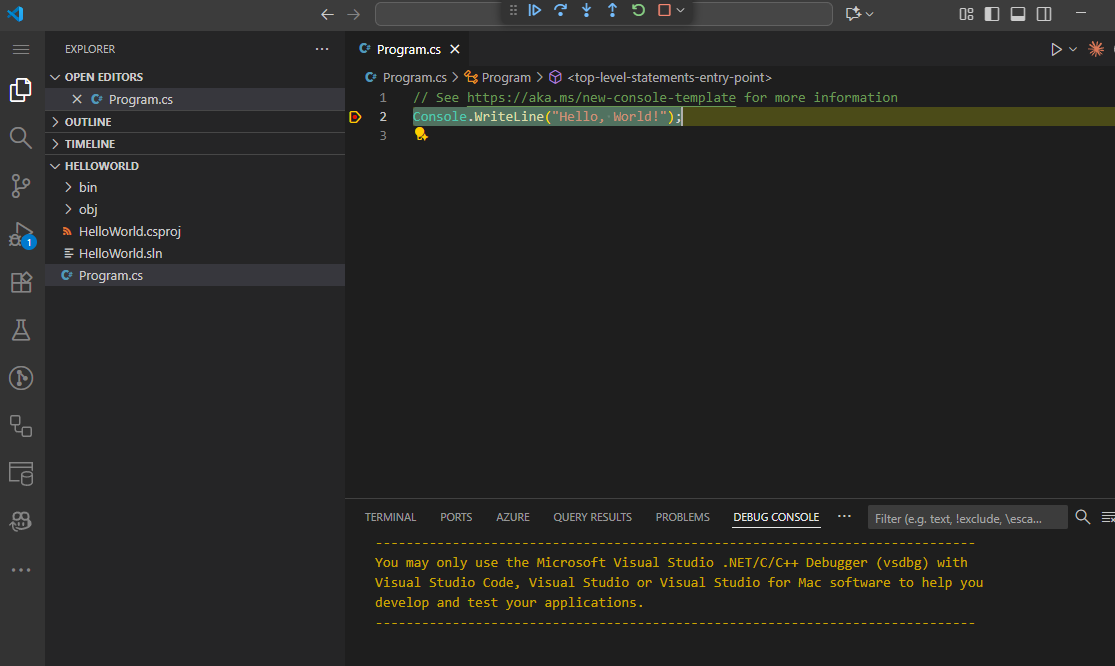Switch to the TERMINAL tab

pos(390,517)
